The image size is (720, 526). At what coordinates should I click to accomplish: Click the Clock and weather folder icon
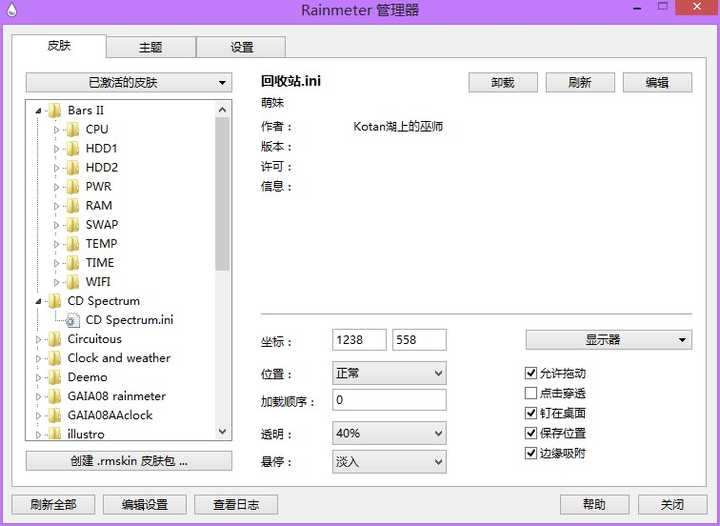click(x=55, y=358)
